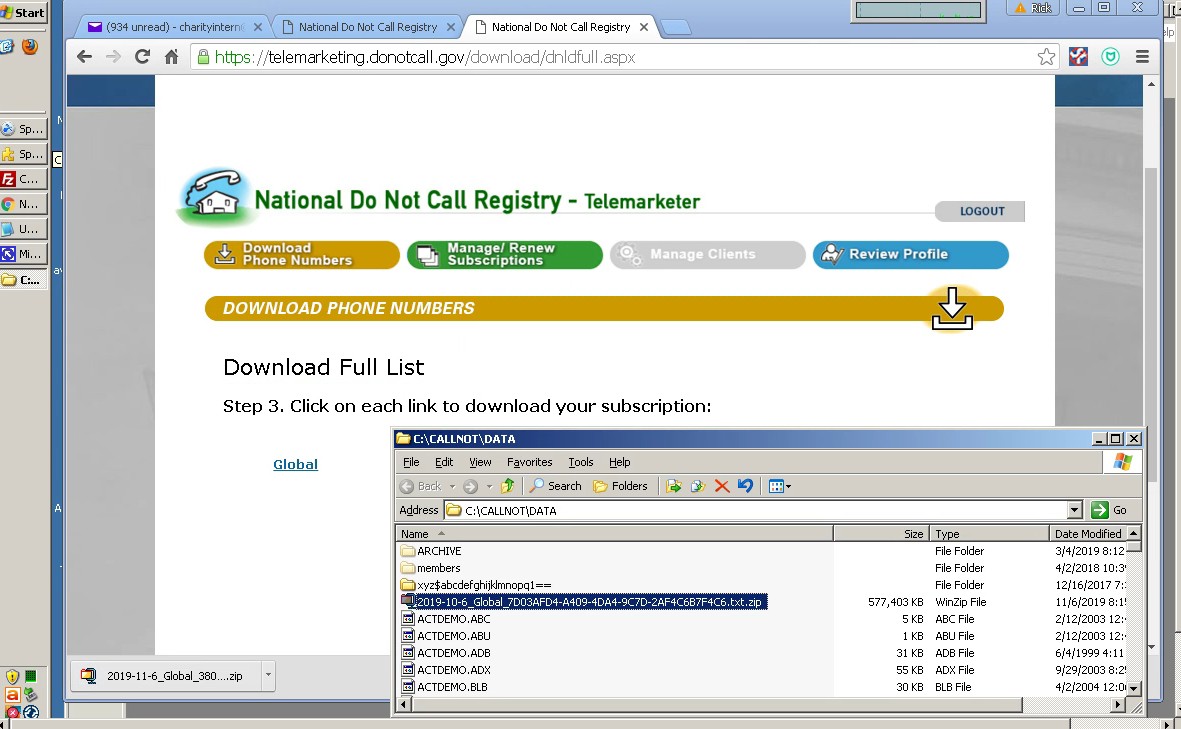Launch Firefox from the quick launch
Screen dimensions: 1181x729
click(x=29, y=47)
